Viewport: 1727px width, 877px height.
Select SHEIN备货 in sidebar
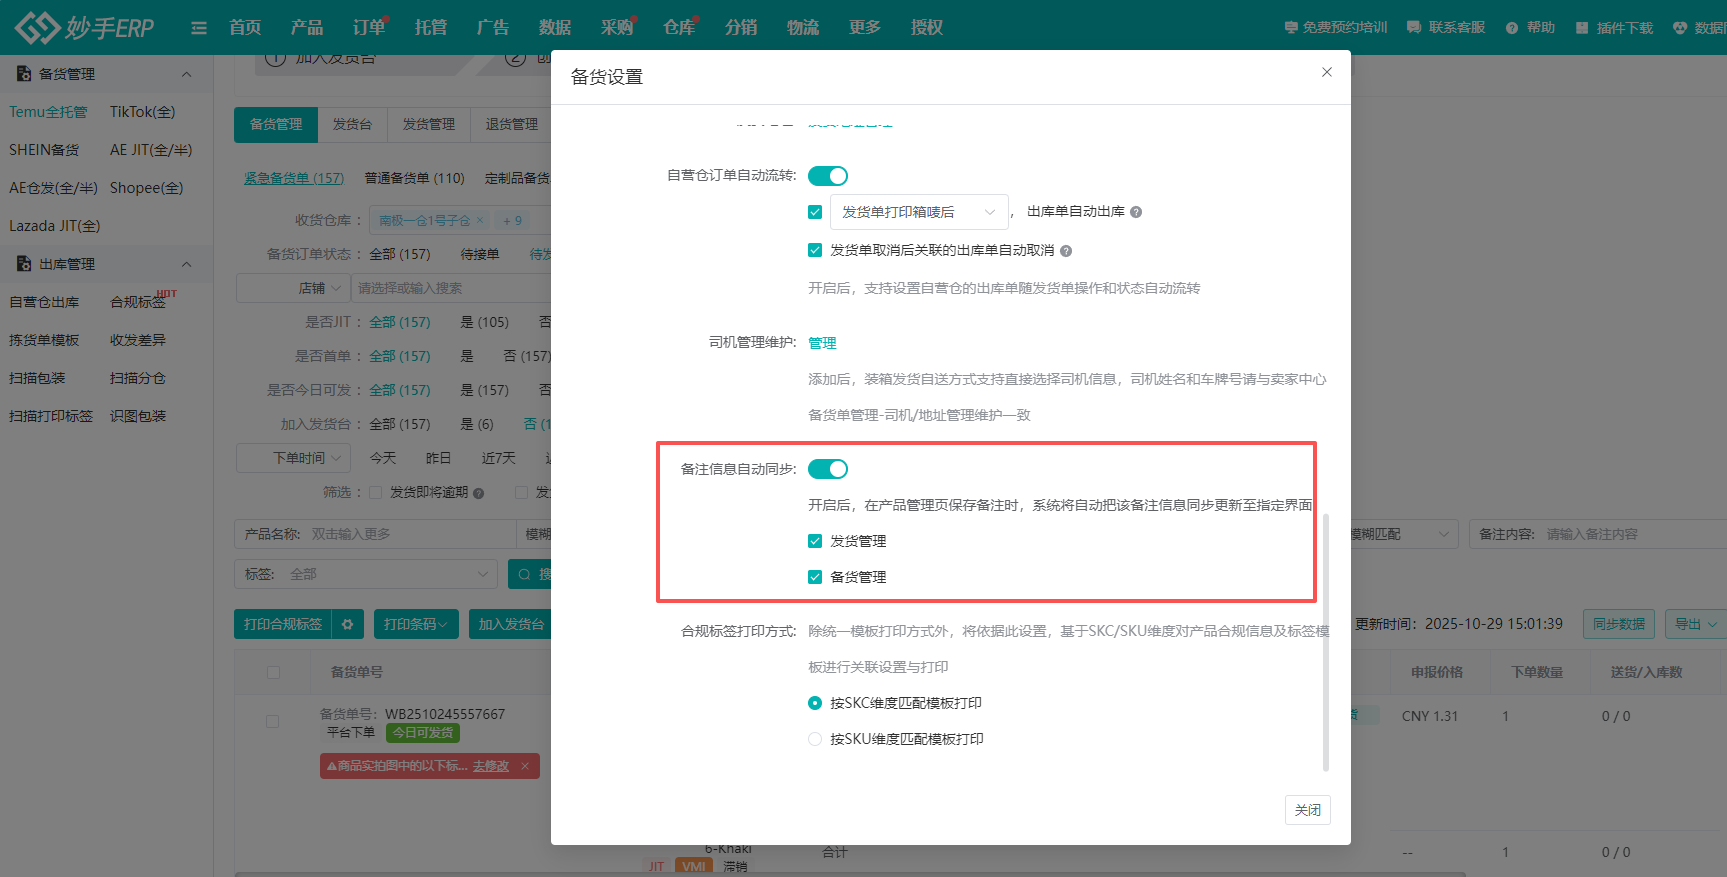[x=44, y=150]
